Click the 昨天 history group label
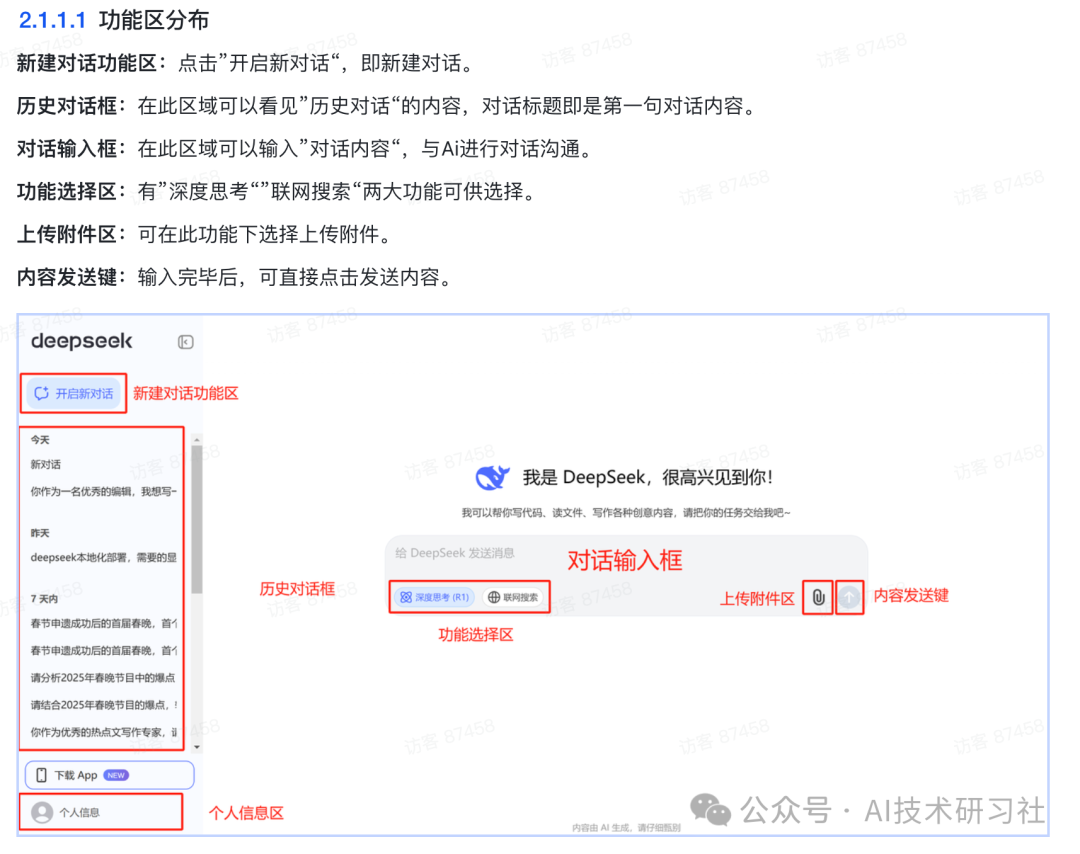The width and height of the screenshot is (1080, 854). [40, 533]
